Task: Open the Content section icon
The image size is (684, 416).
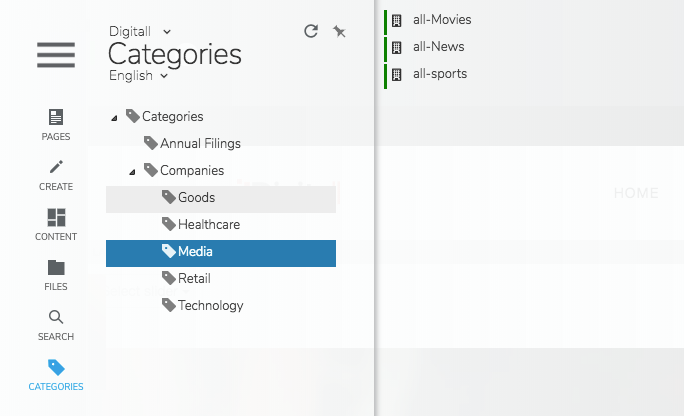Action: coord(56,217)
